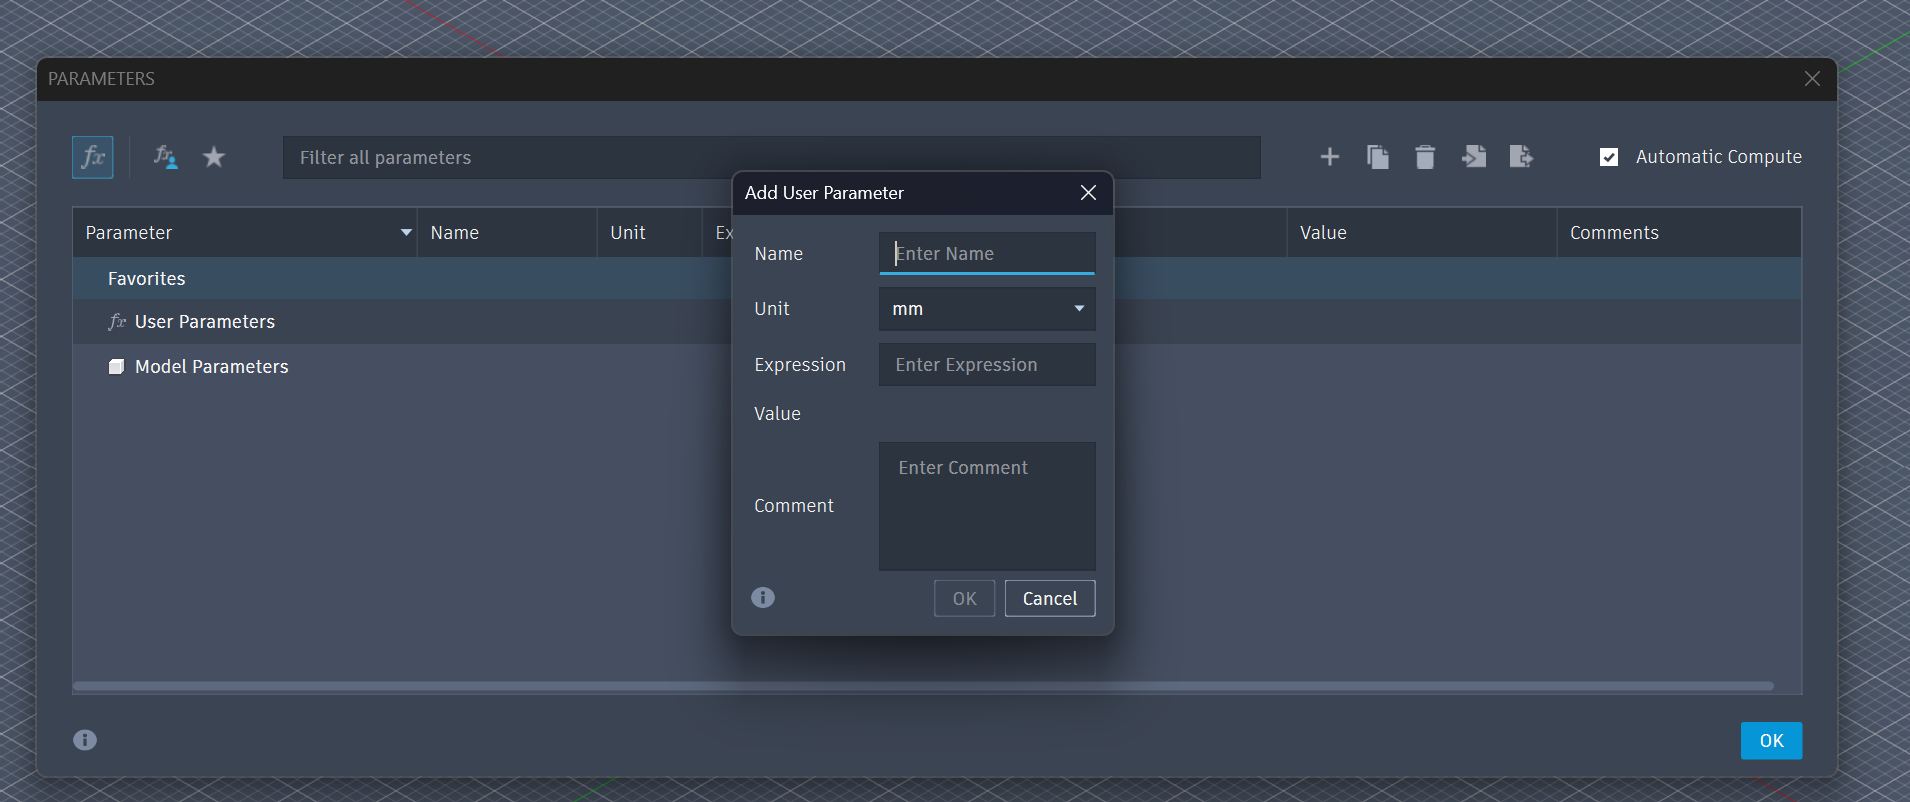
Task: Select the Favorites row
Action: coord(937,278)
